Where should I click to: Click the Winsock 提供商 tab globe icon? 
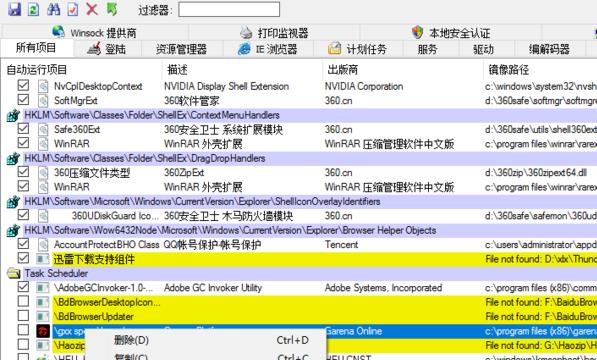[58, 32]
